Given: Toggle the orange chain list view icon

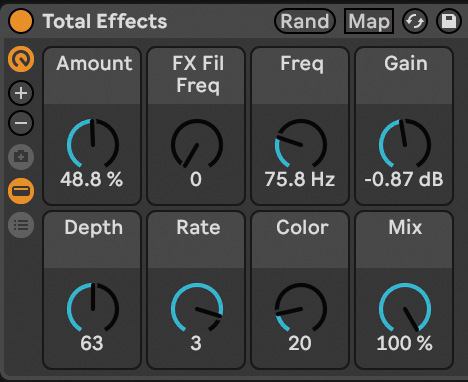Looking at the screenshot, I should pos(21,191).
